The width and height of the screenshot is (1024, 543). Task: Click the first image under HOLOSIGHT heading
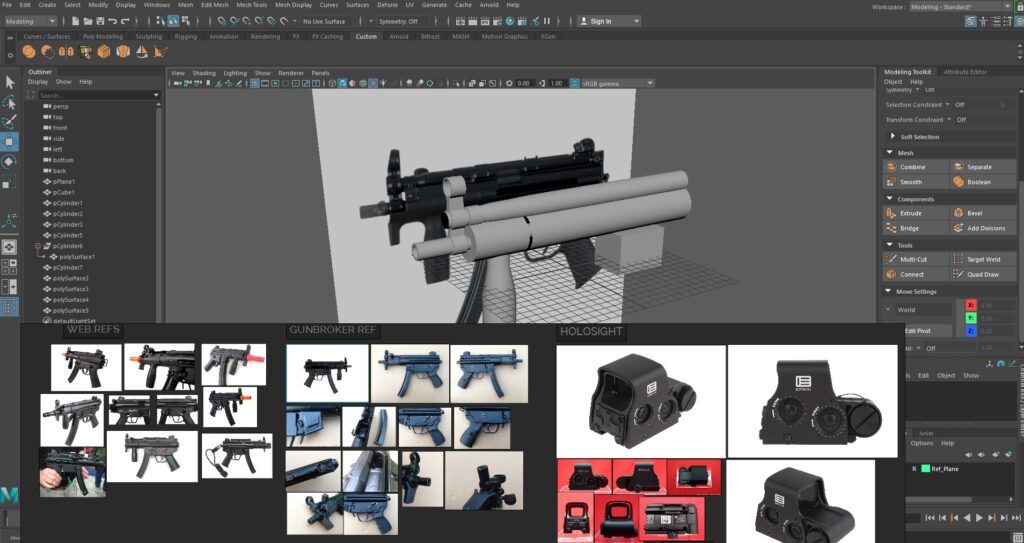pos(641,401)
